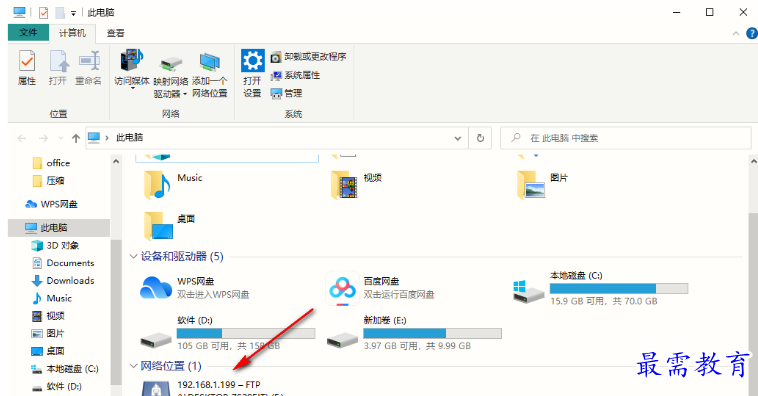Click the Forward navigation arrow
The width and height of the screenshot is (758, 396).
click(44, 138)
